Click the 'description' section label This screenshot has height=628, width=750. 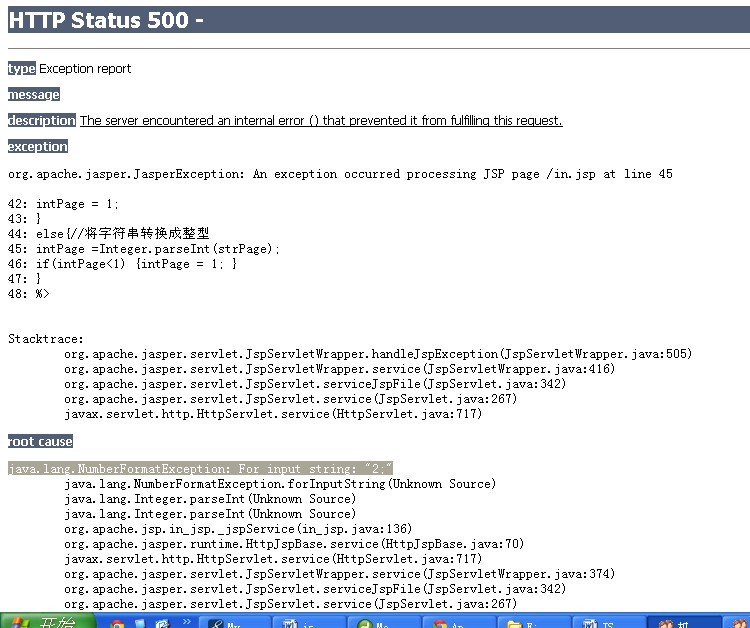pos(42,121)
